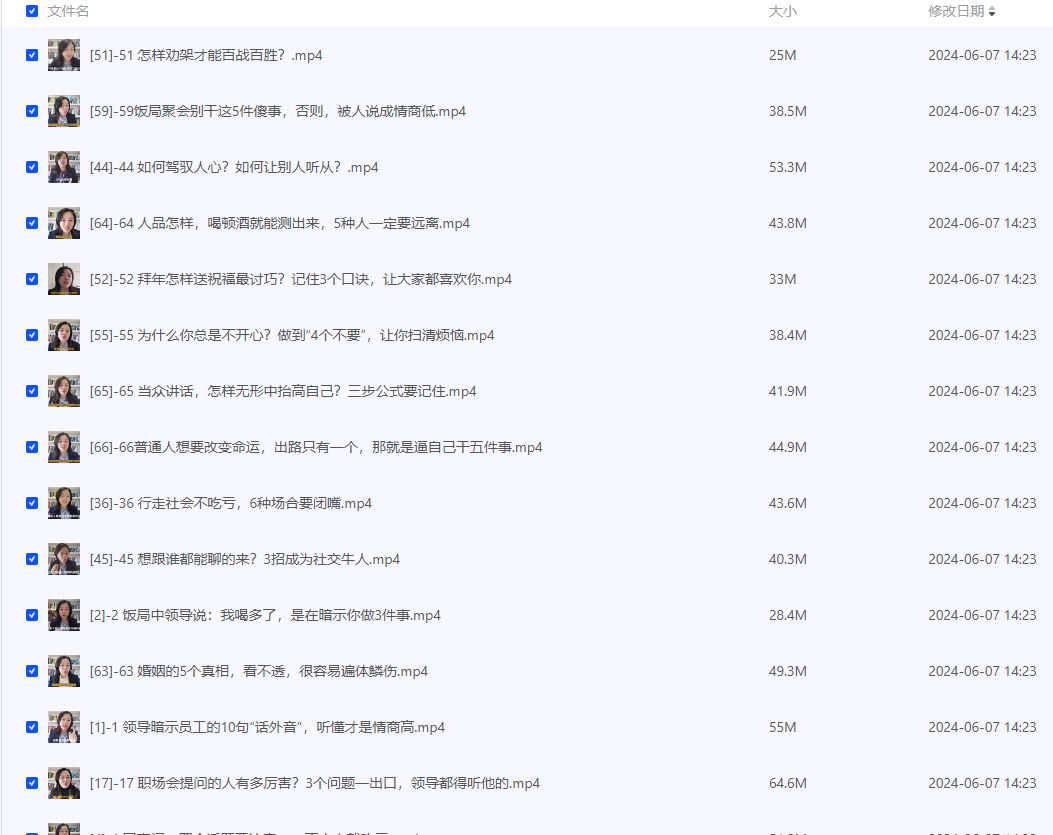Screen dimensions: 1053x835
Task: Click thumbnail of '[66]-66普通人想要改变命运' video
Action: (64, 447)
